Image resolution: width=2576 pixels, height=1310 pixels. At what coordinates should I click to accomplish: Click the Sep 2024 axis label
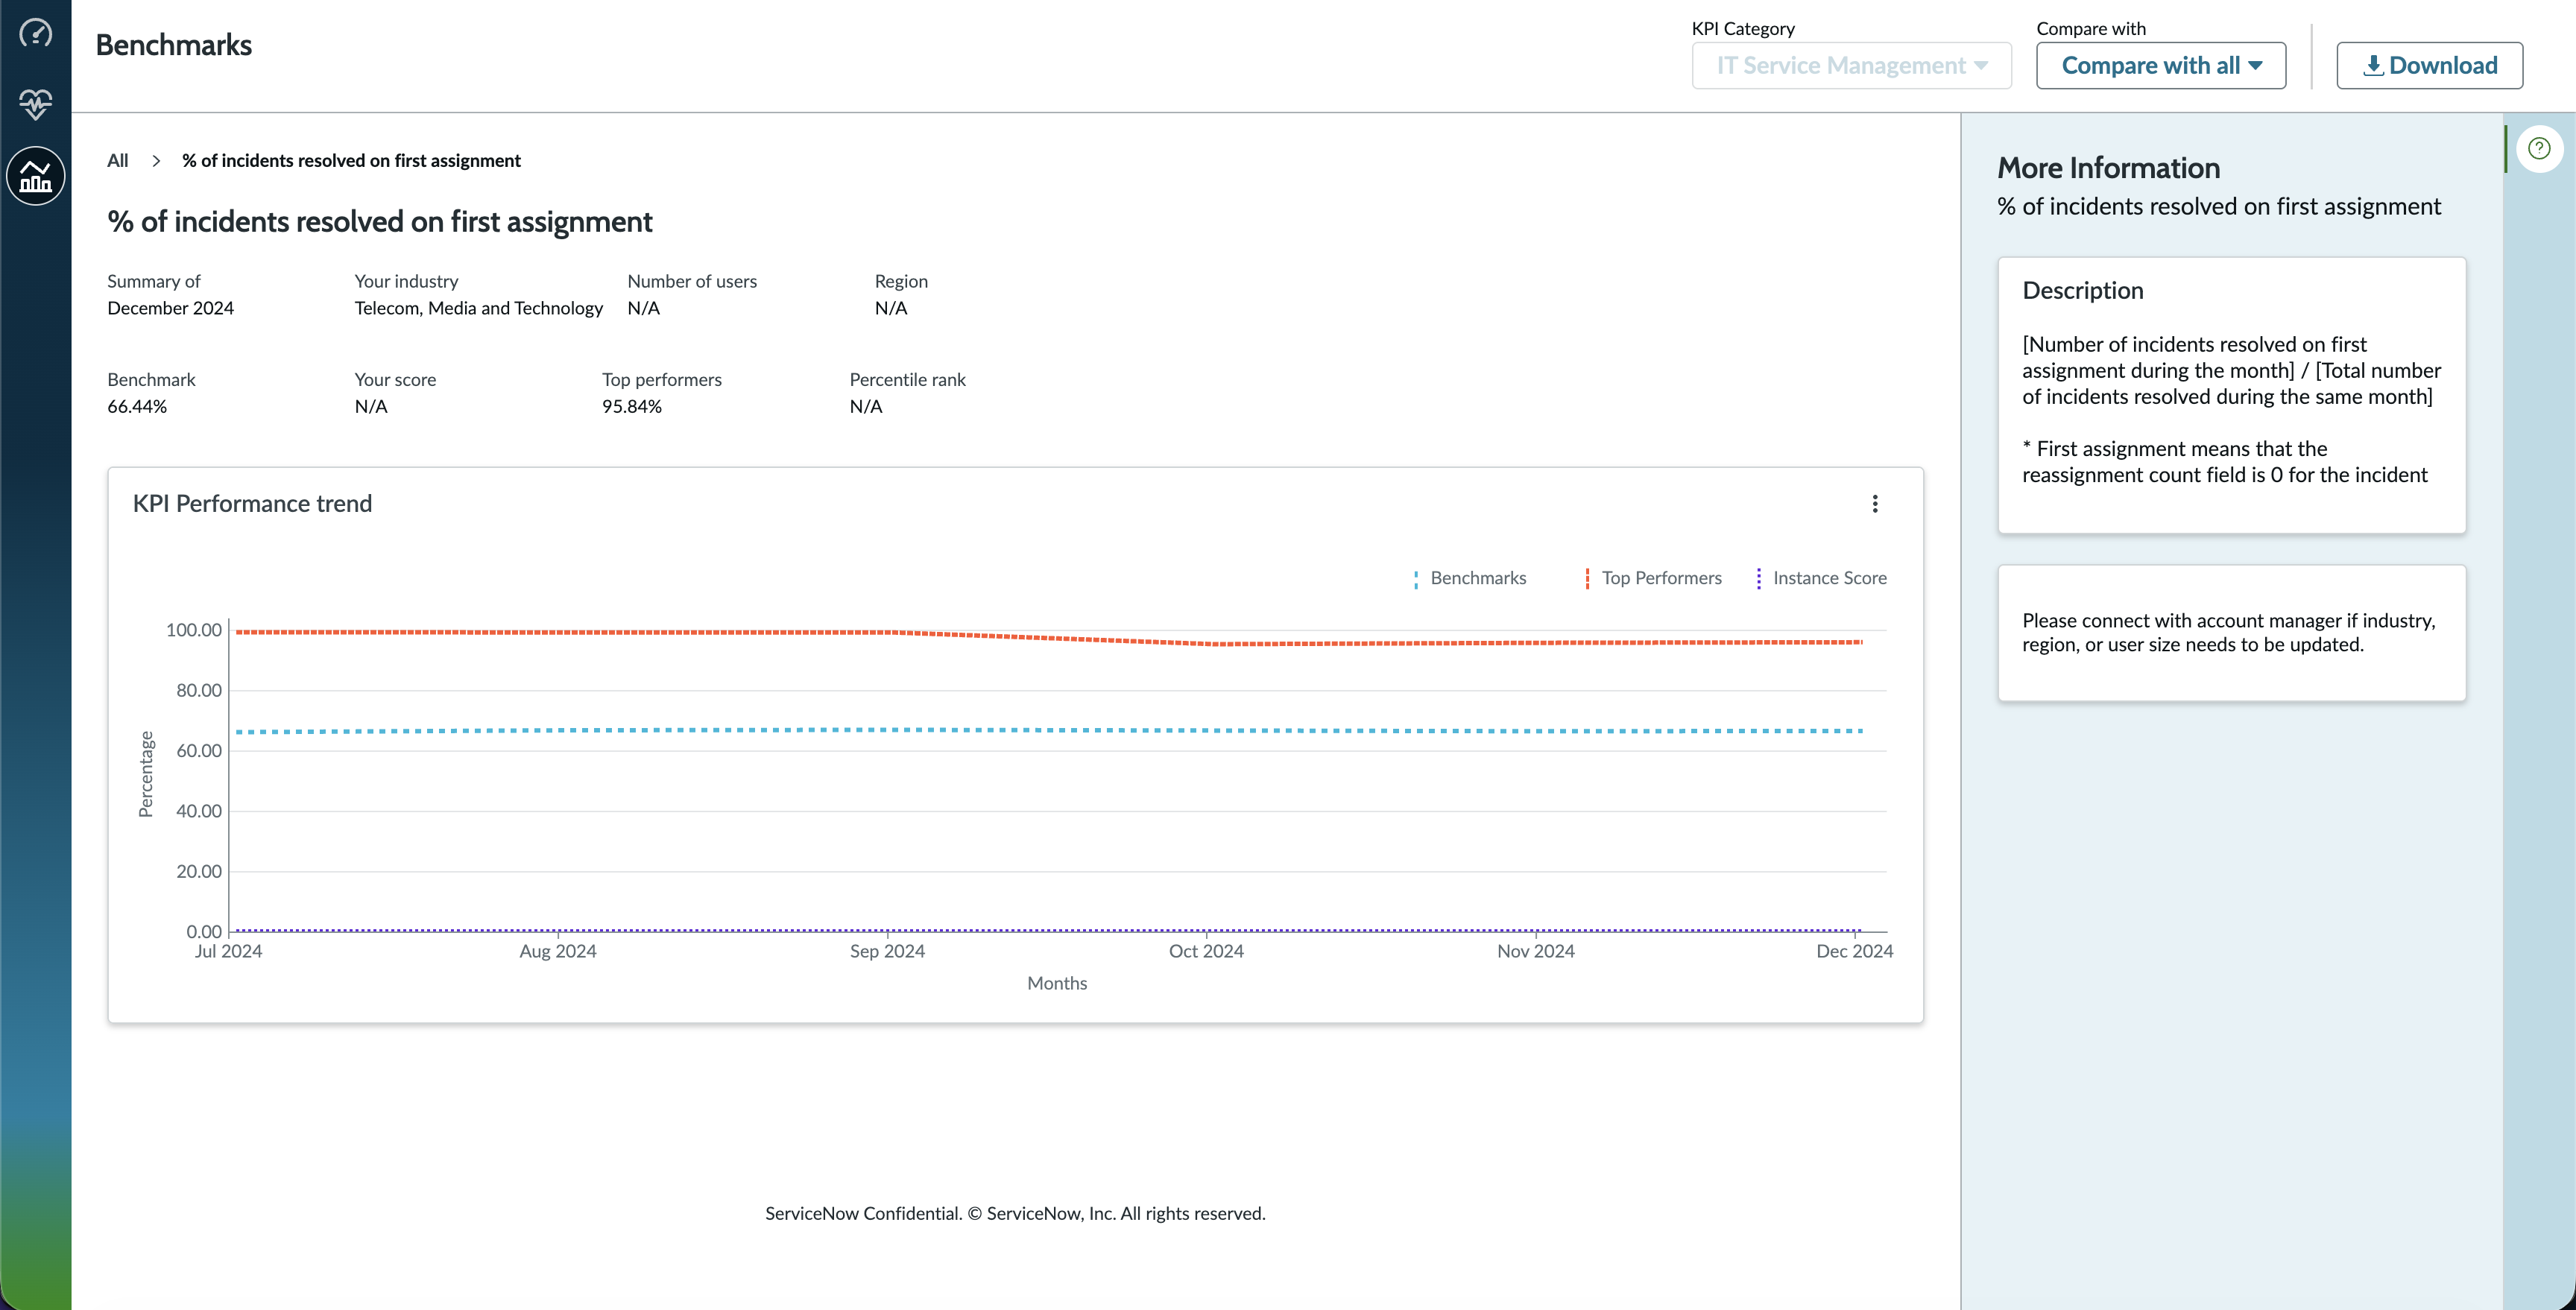pyautogui.click(x=887, y=951)
